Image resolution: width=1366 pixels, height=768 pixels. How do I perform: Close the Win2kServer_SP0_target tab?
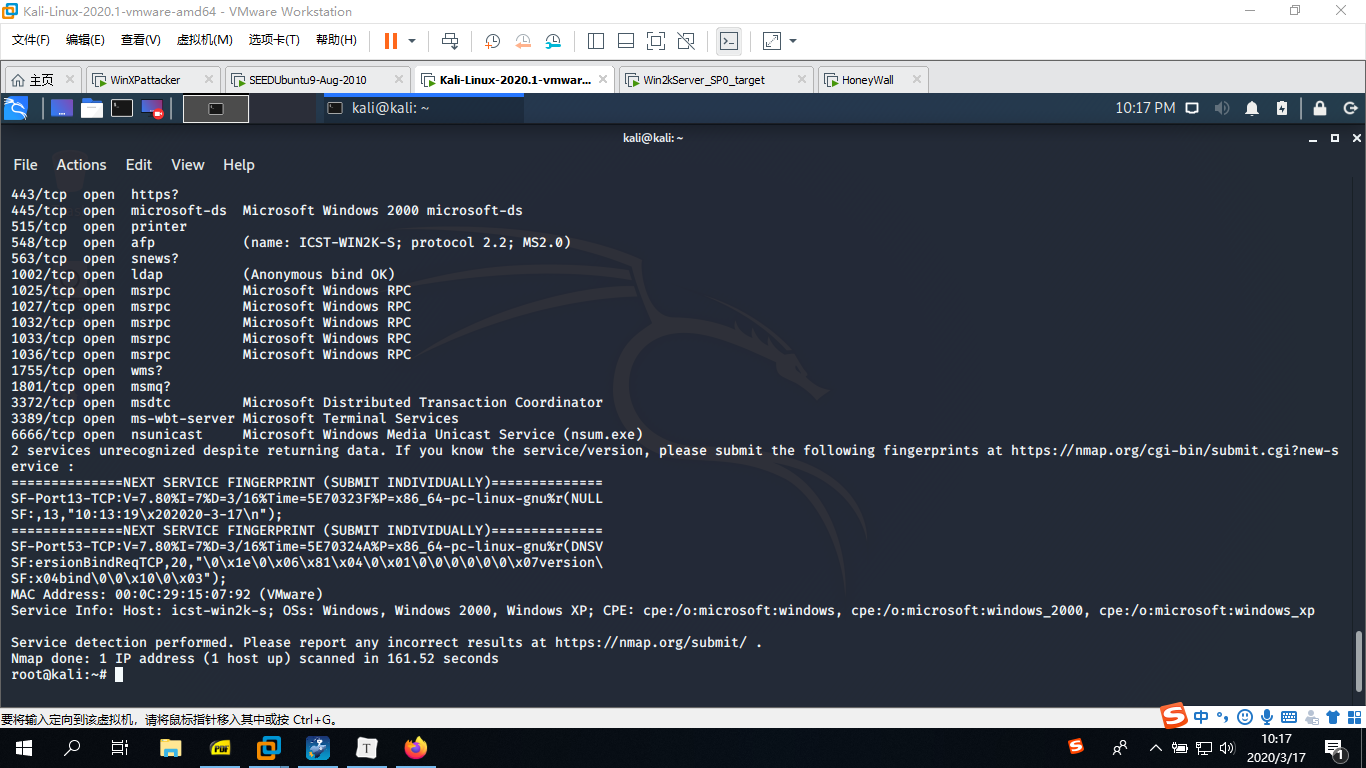(x=802, y=80)
